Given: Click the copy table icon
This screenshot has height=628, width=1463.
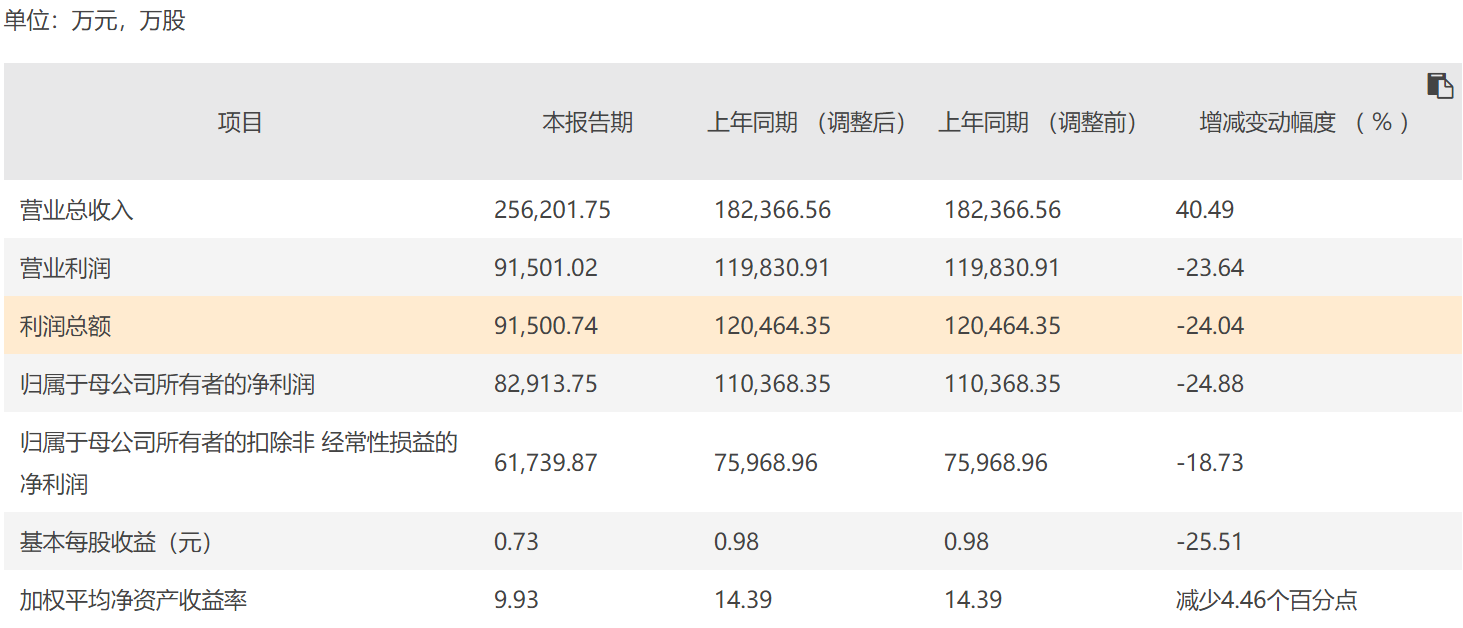Looking at the screenshot, I should [x=1439, y=86].
